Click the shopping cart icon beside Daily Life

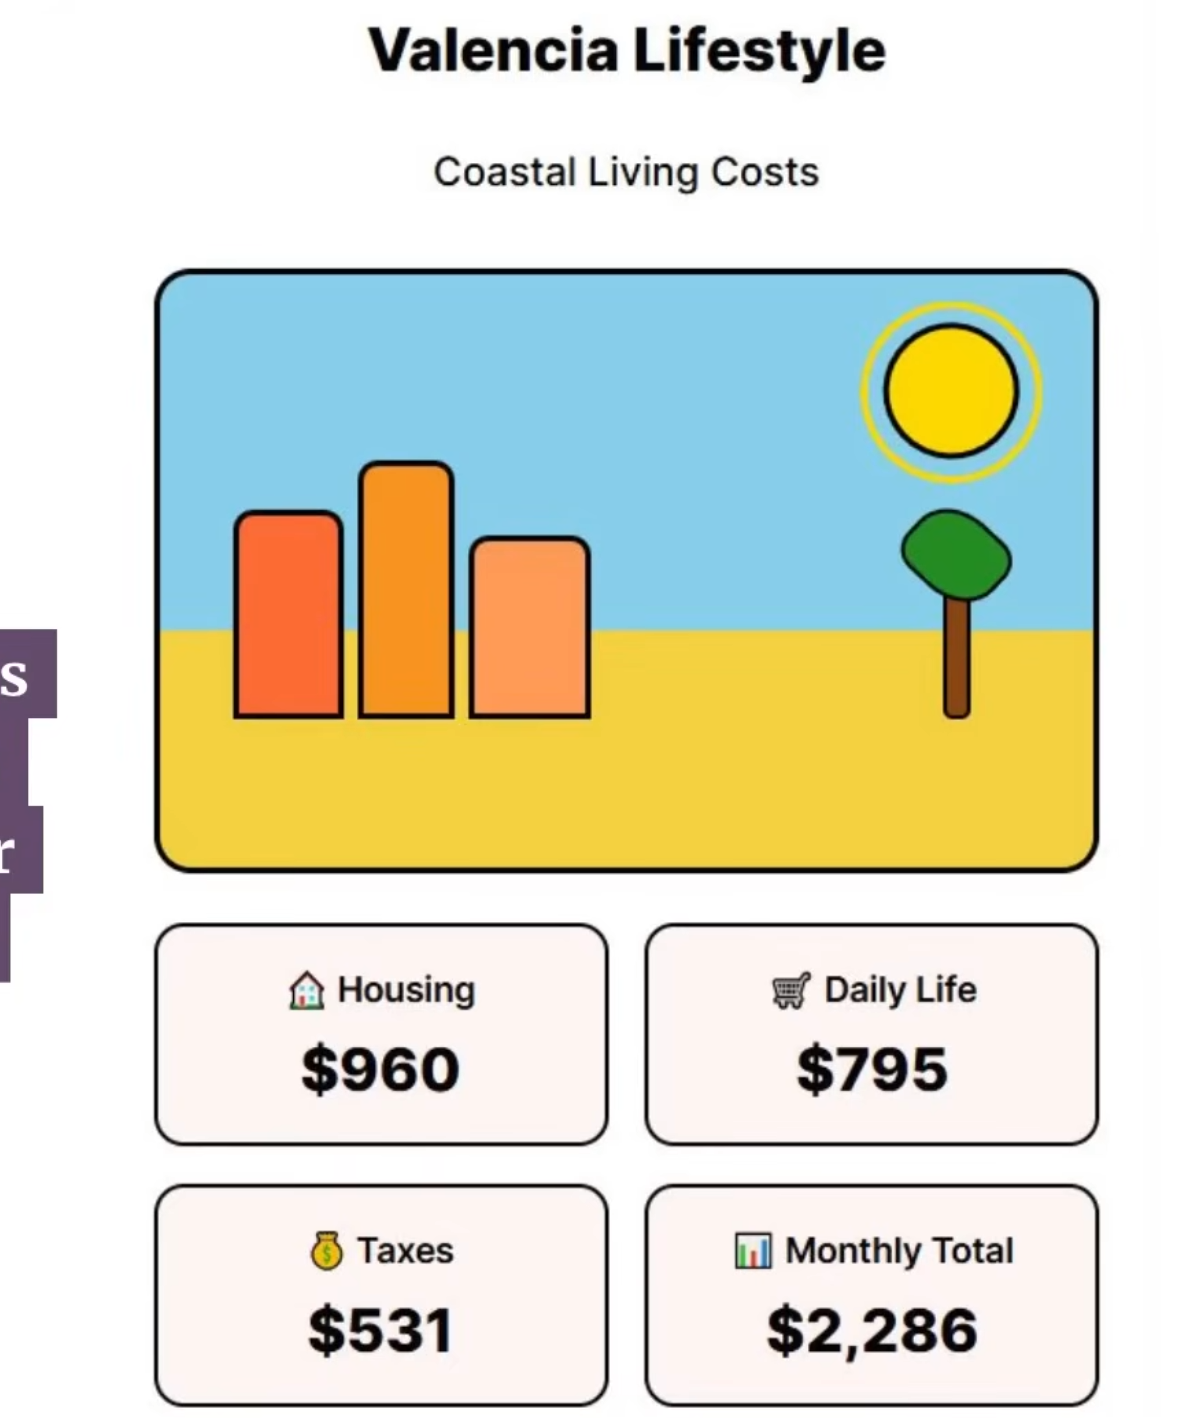790,991
